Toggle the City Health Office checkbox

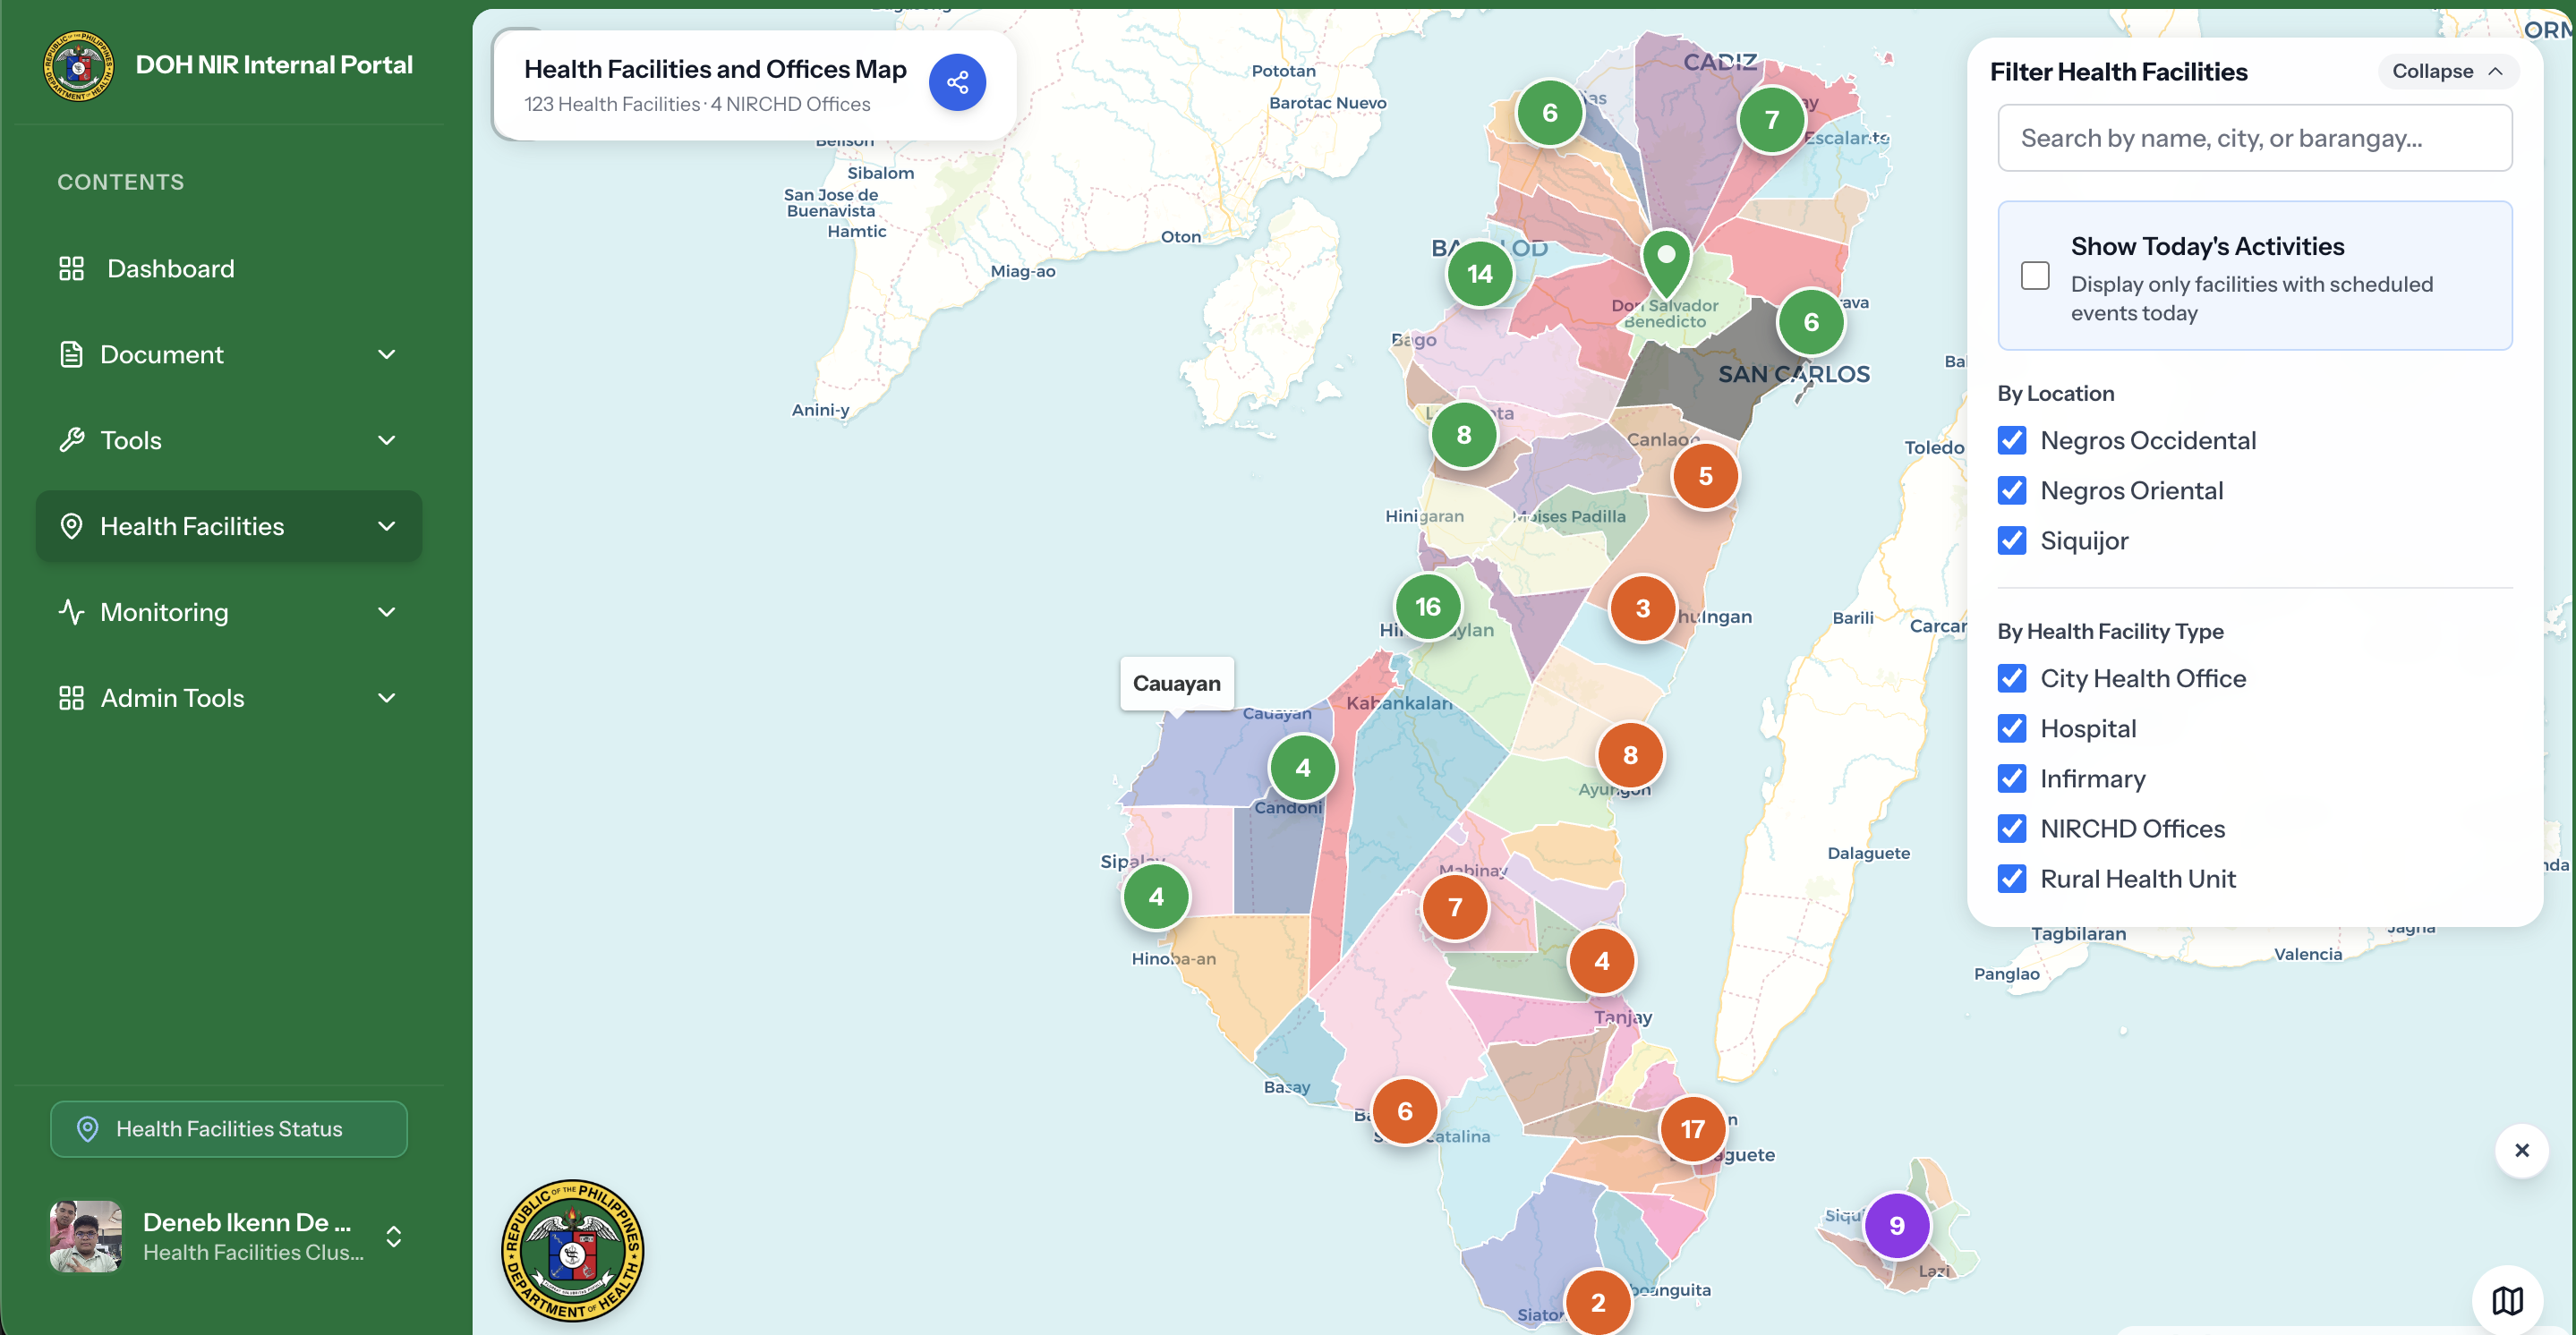tap(2011, 678)
